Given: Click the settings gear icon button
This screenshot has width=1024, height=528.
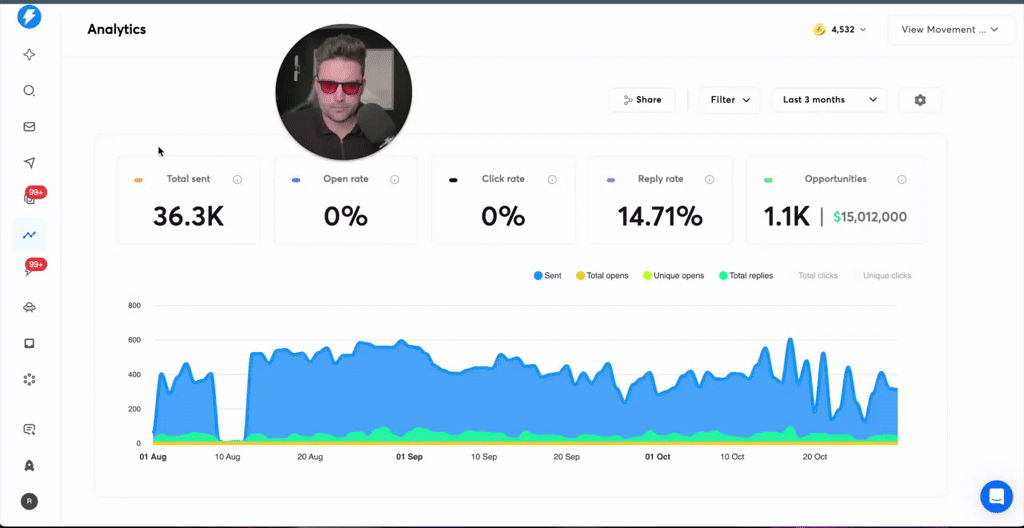Looking at the screenshot, I should click(x=920, y=100).
